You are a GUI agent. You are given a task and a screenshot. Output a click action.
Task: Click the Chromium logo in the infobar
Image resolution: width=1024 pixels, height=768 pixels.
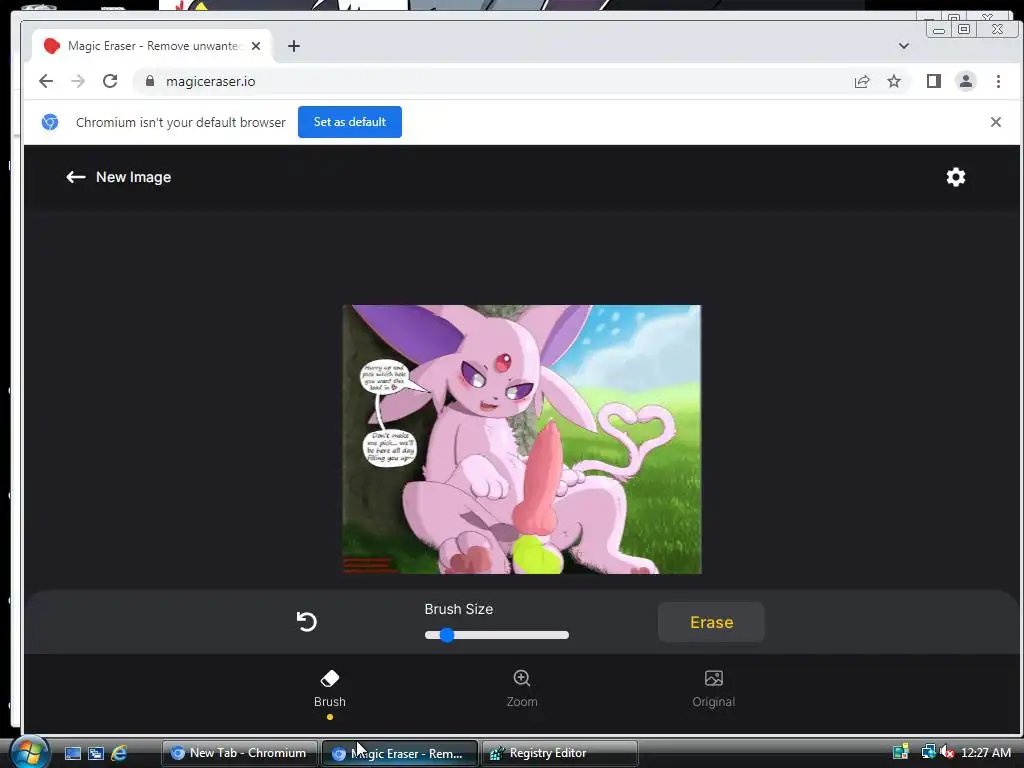(x=50, y=122)
